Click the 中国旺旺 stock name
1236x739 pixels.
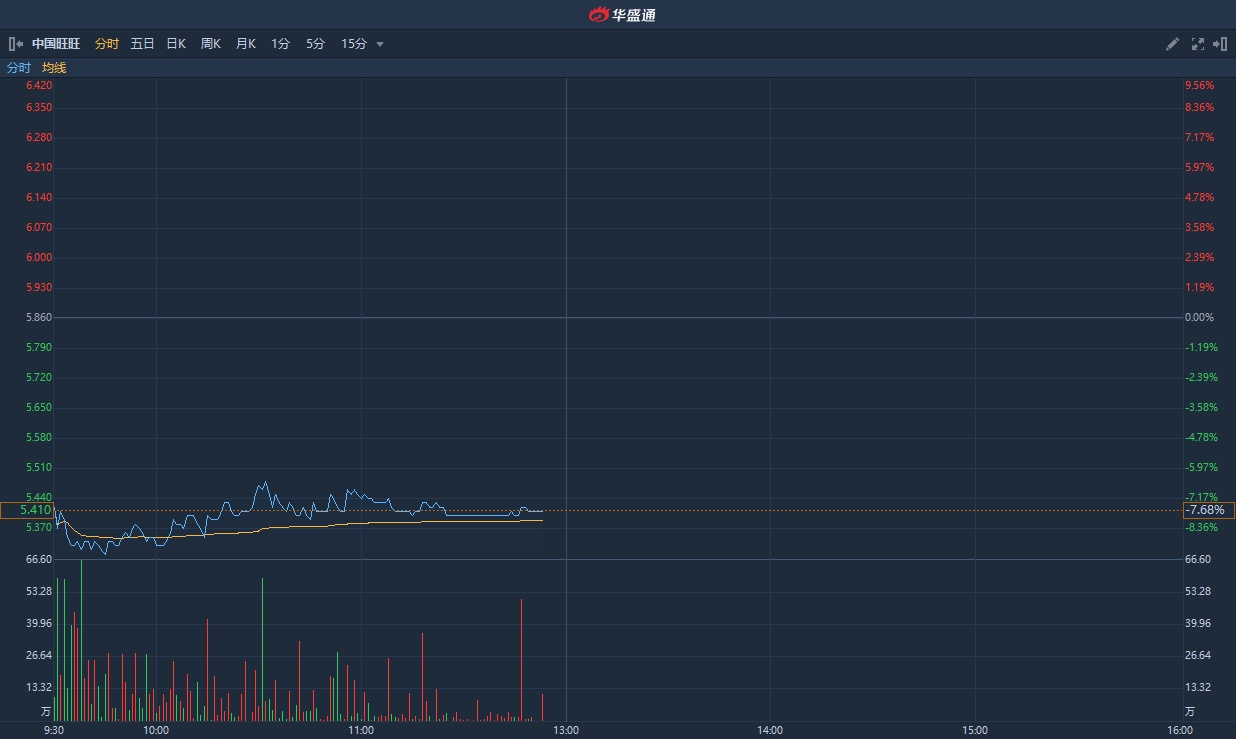pyautogui.click(x=58, y=44)
